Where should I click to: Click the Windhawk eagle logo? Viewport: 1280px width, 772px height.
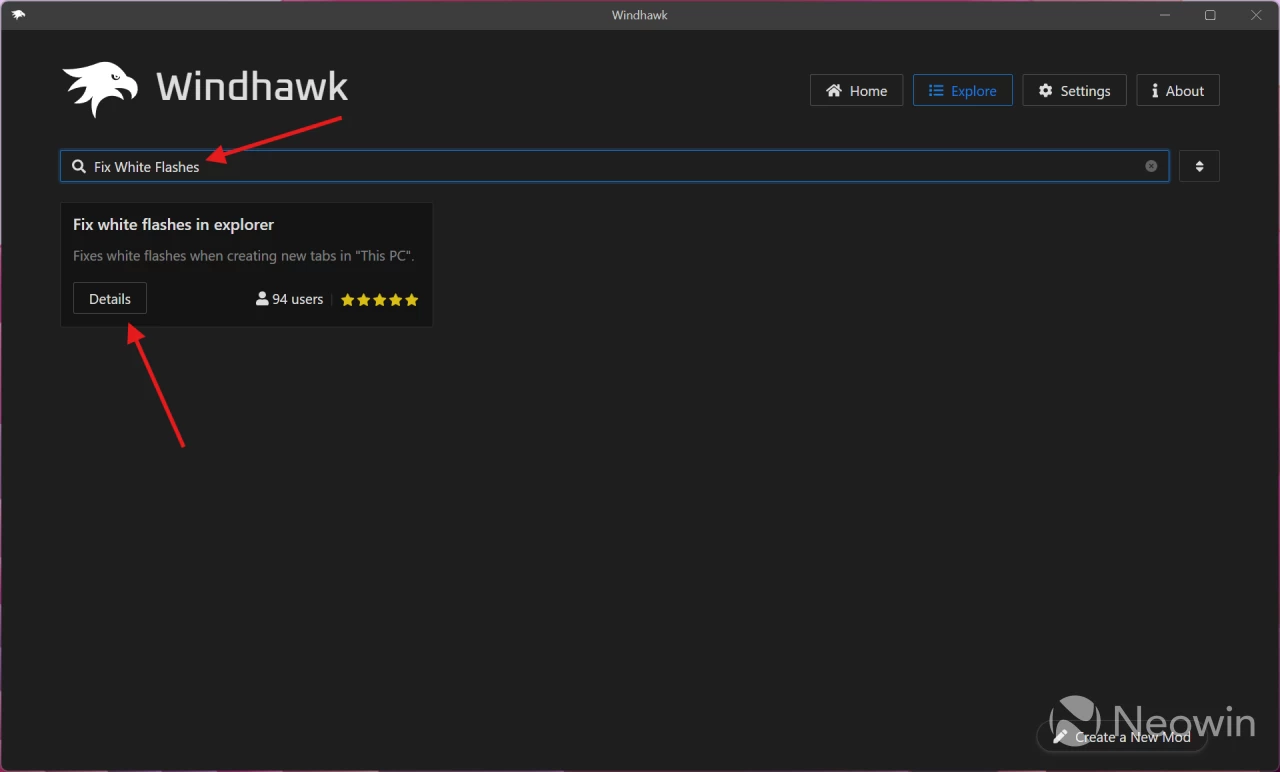(x=99, y=88)
